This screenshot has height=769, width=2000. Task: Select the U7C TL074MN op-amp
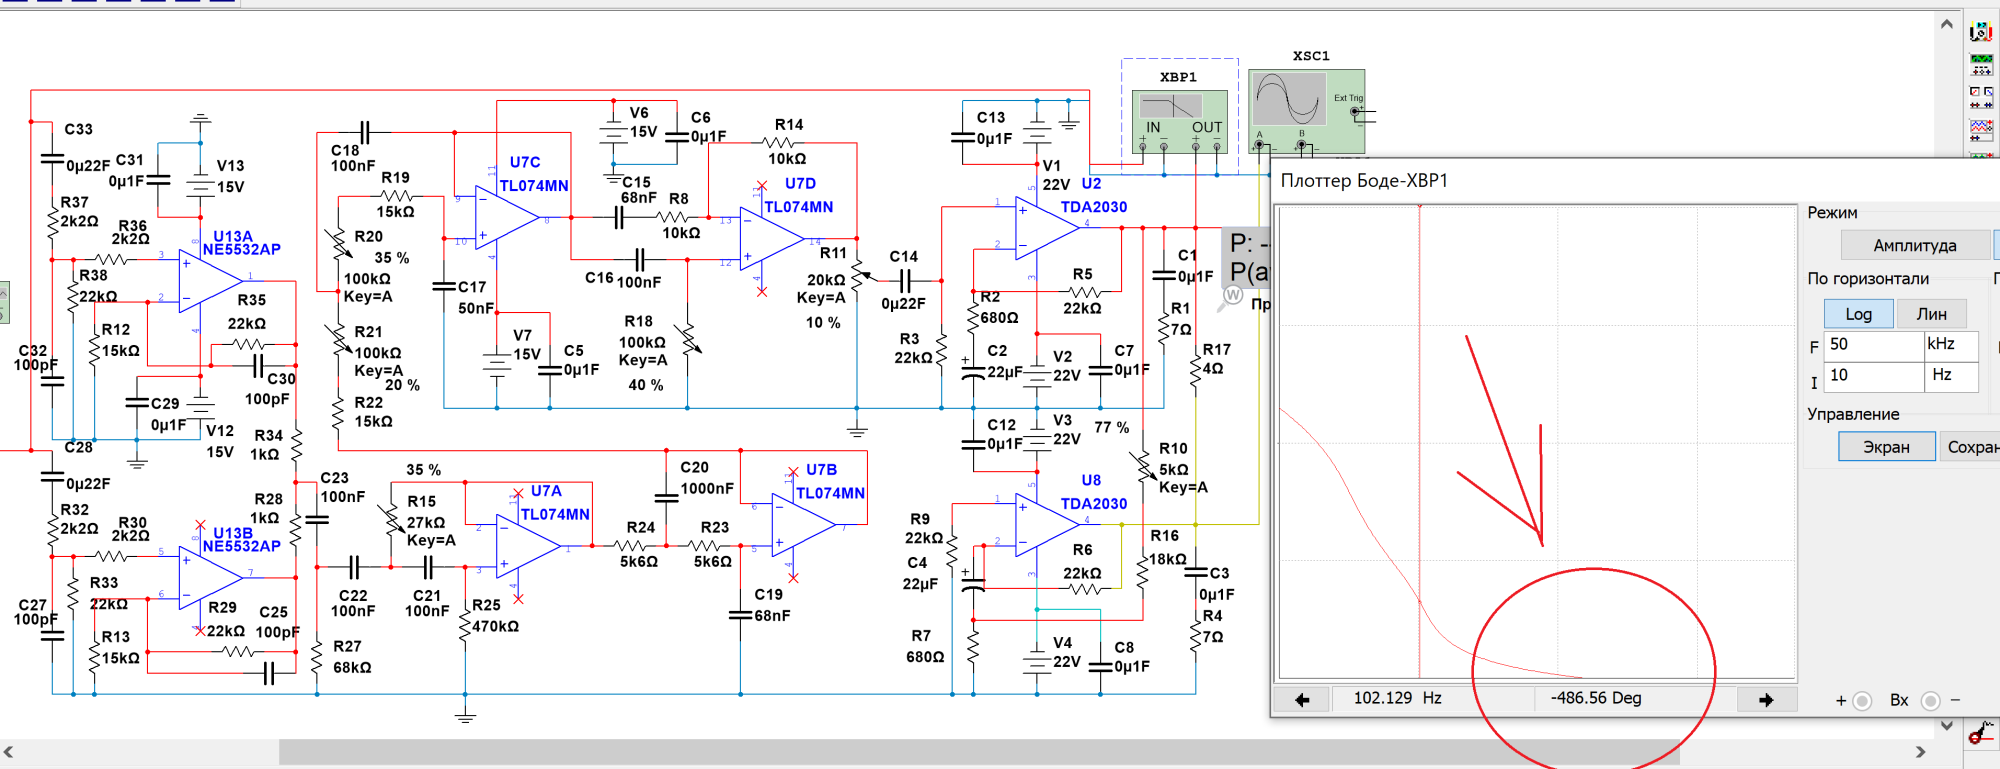click(508, 217)
